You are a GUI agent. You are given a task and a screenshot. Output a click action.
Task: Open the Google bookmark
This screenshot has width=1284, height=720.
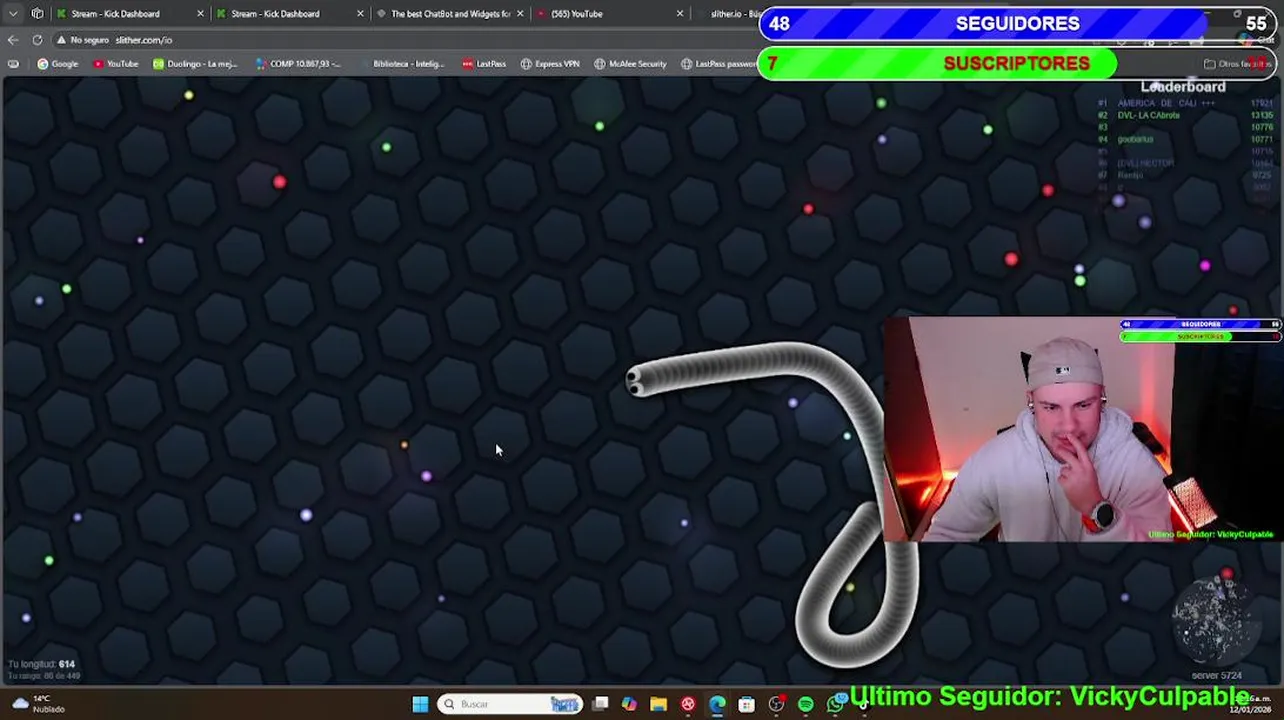click(x=58, y=64)
